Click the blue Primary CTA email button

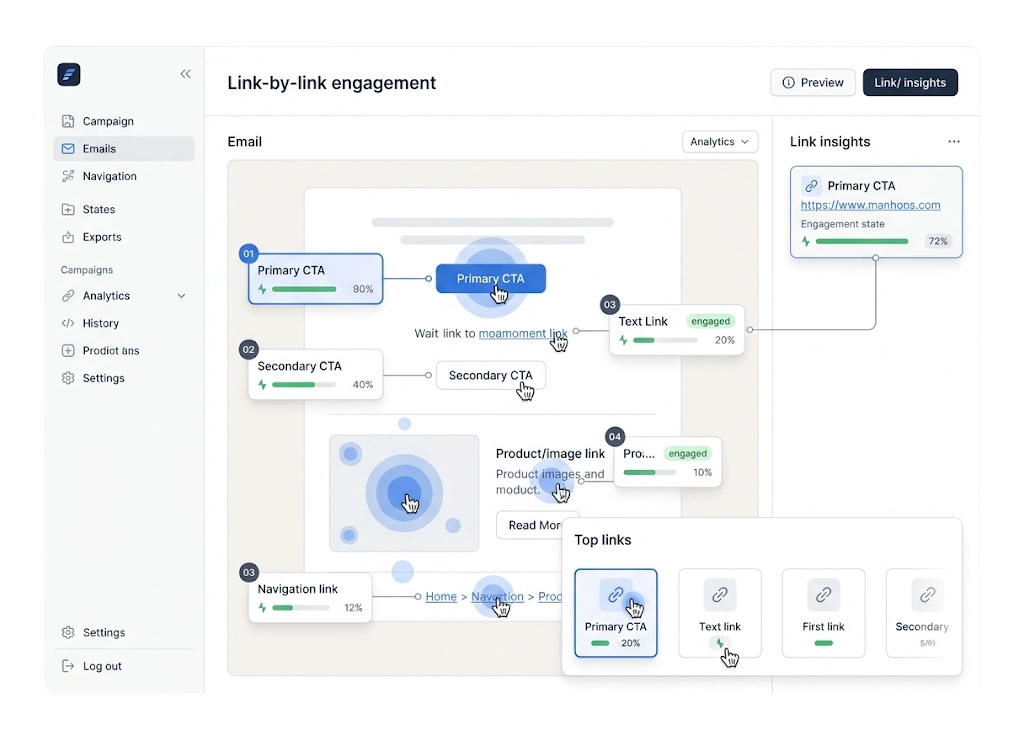pyautogui.click(x=490, y=279)
